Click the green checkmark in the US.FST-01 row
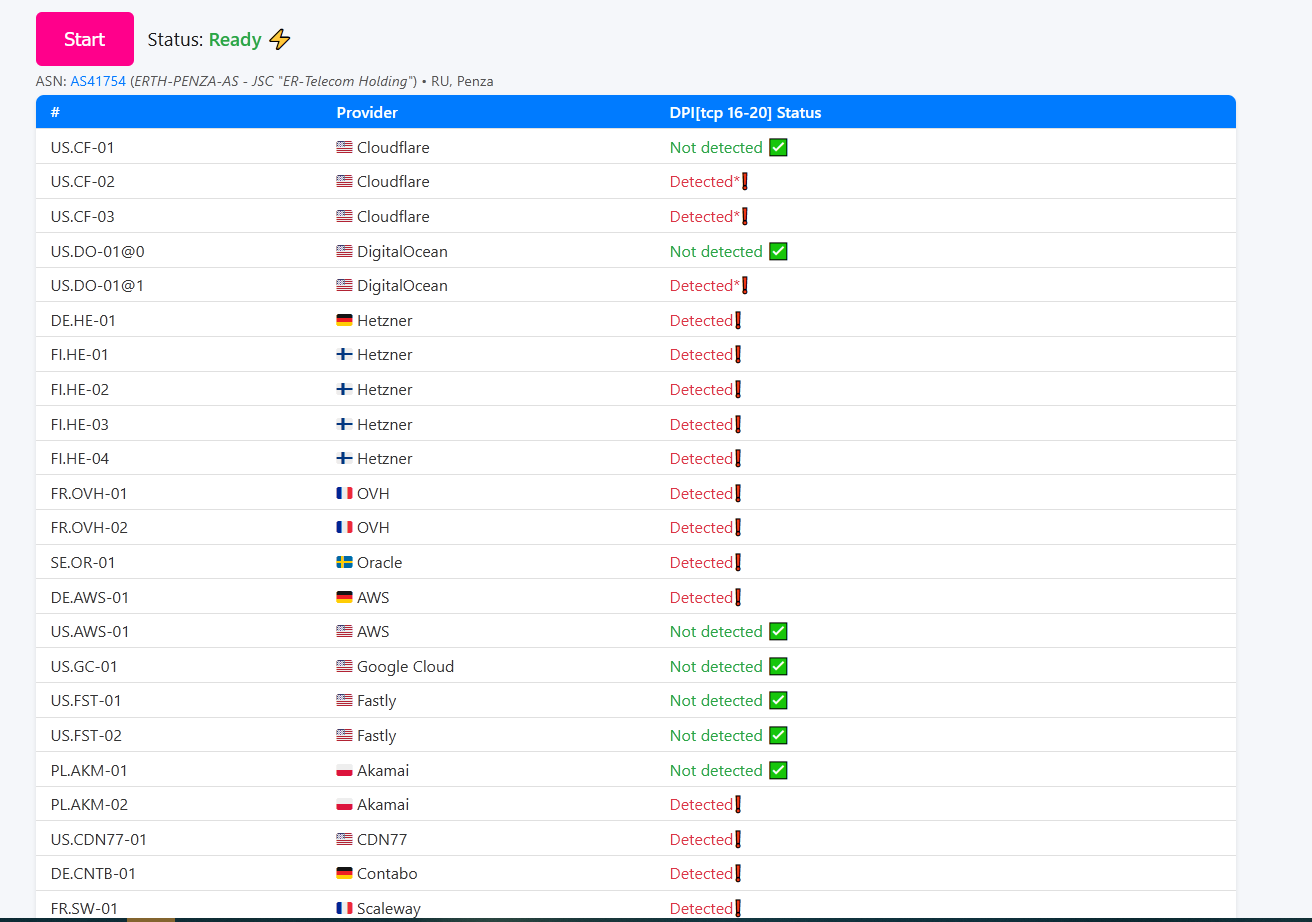Screen dimensions: 1312x922 point(778,700)
